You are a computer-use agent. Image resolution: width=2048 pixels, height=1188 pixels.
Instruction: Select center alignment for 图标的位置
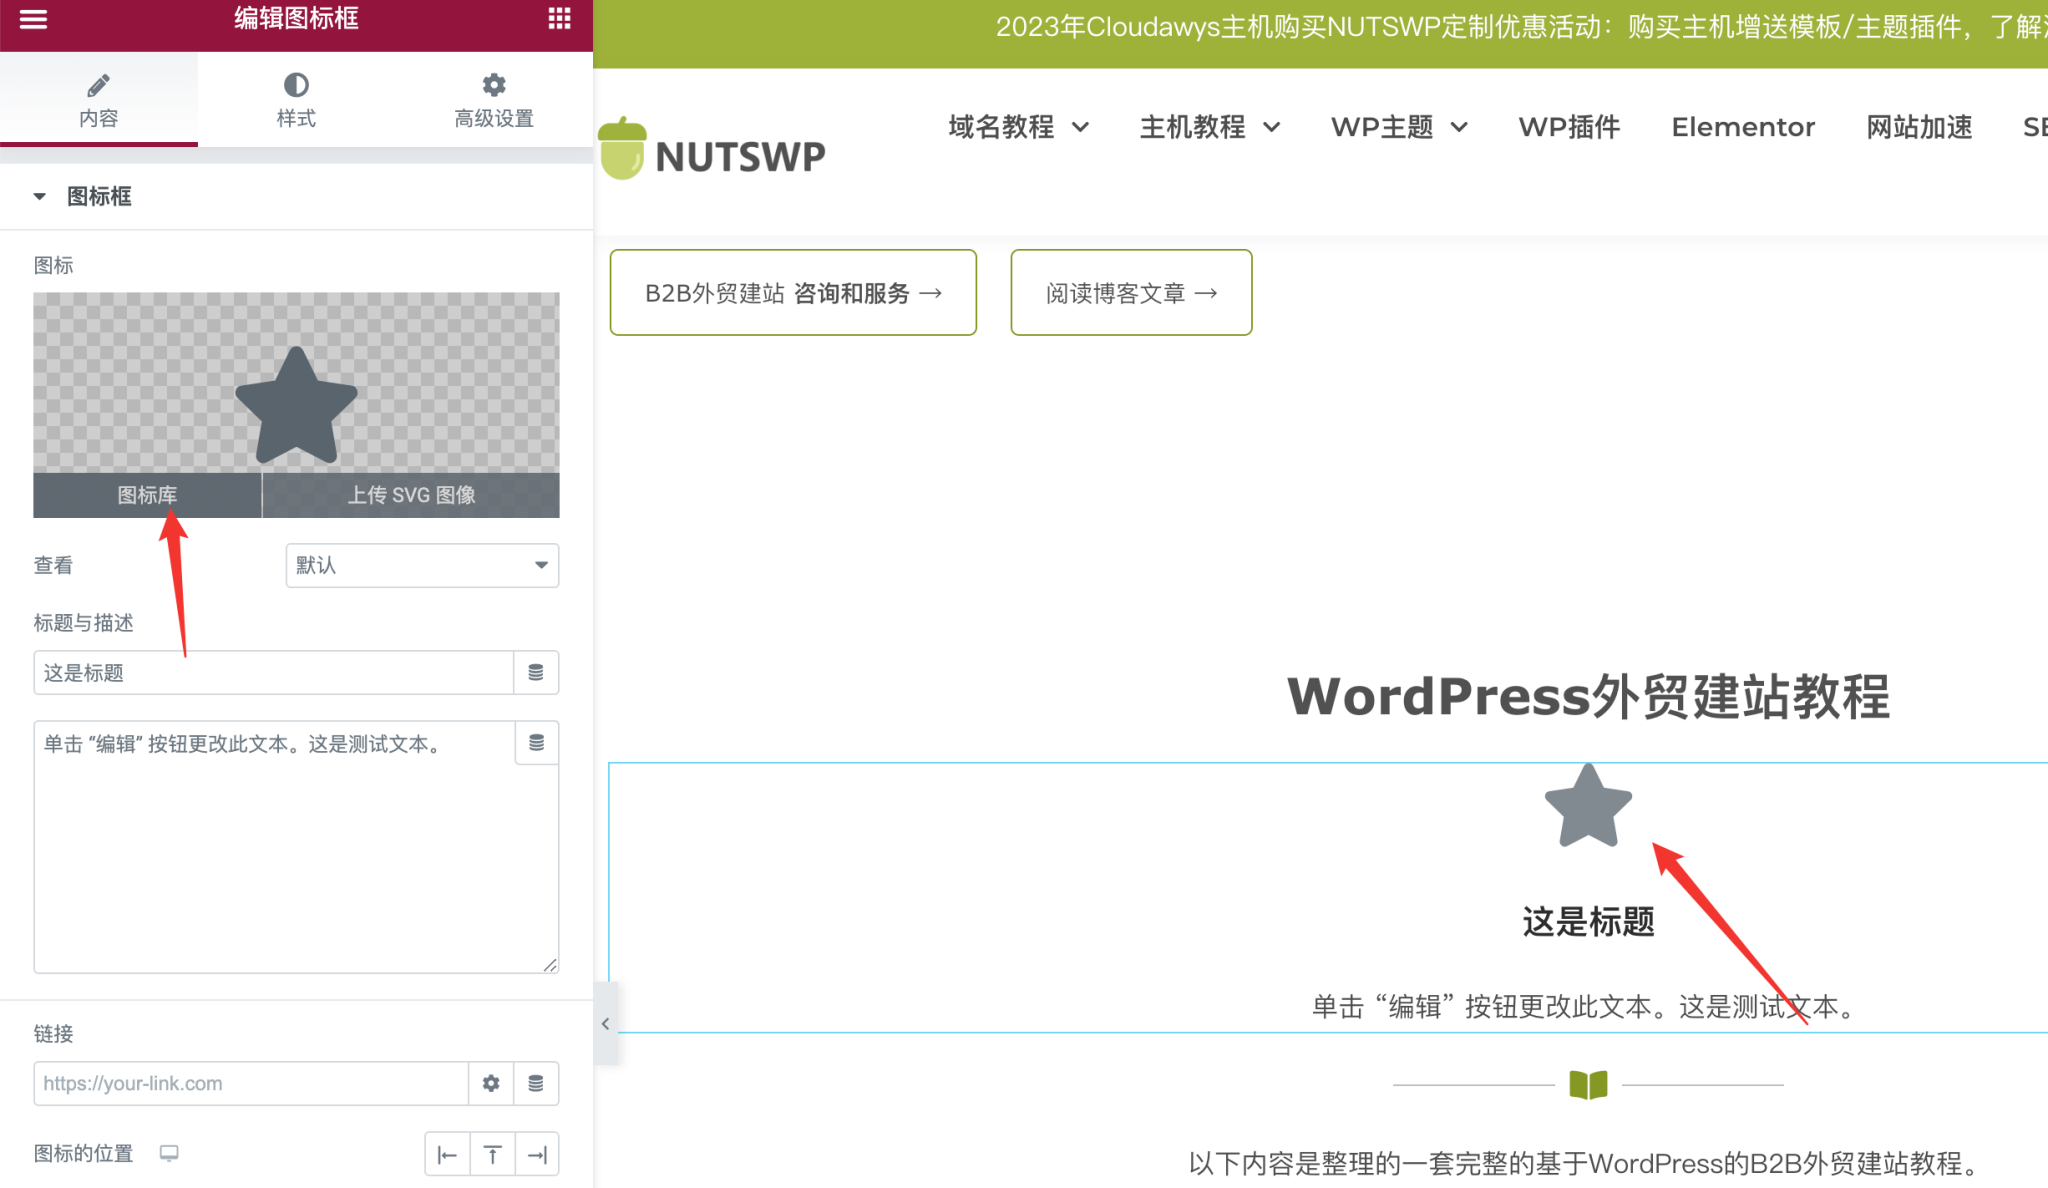pos(492,1153)
